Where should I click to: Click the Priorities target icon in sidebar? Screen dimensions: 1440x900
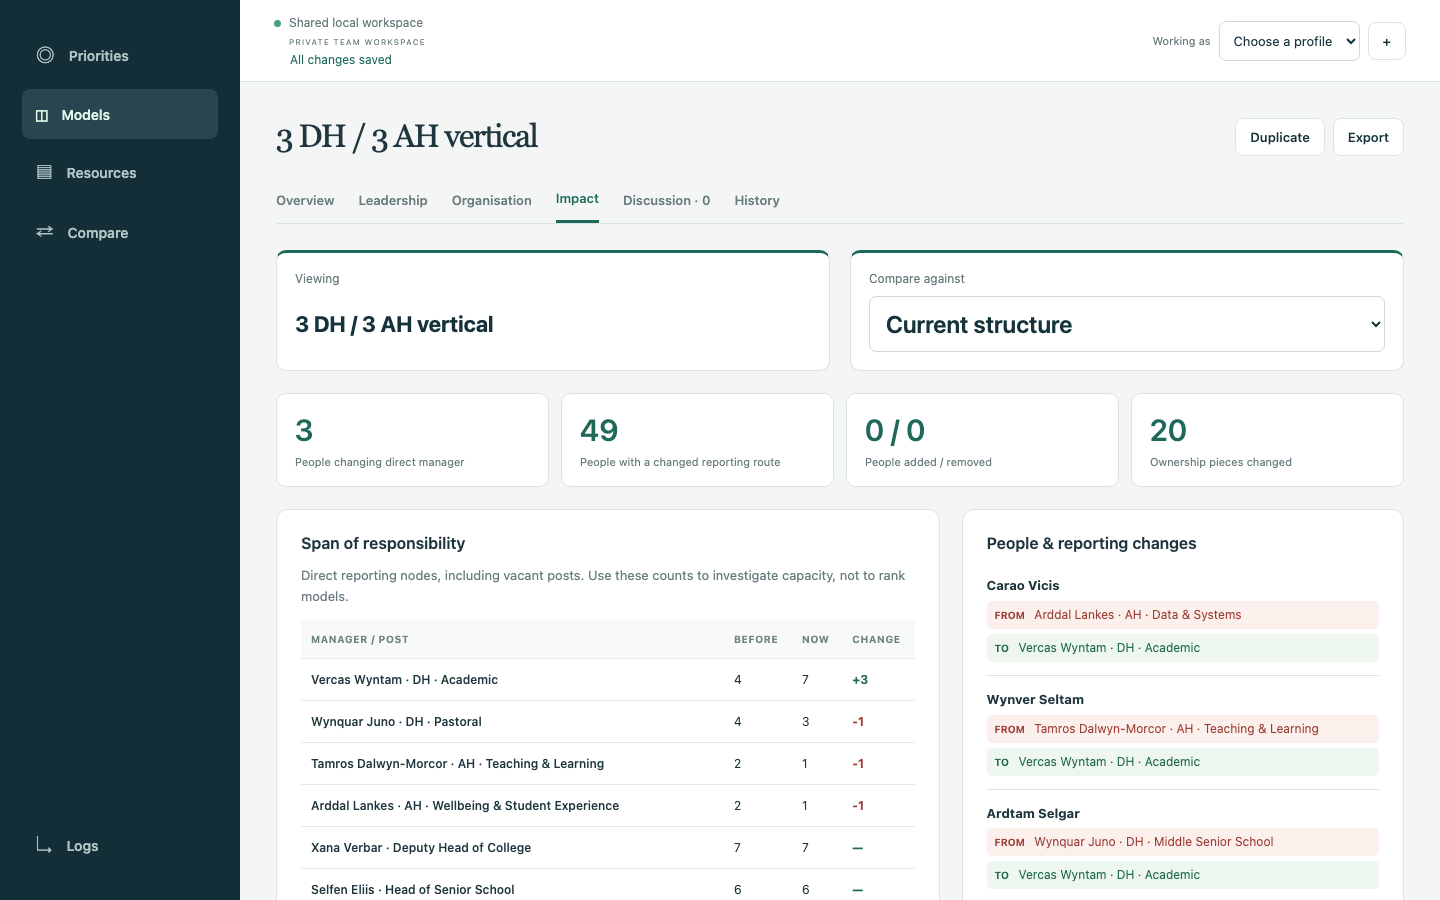[x=45, y=55]
